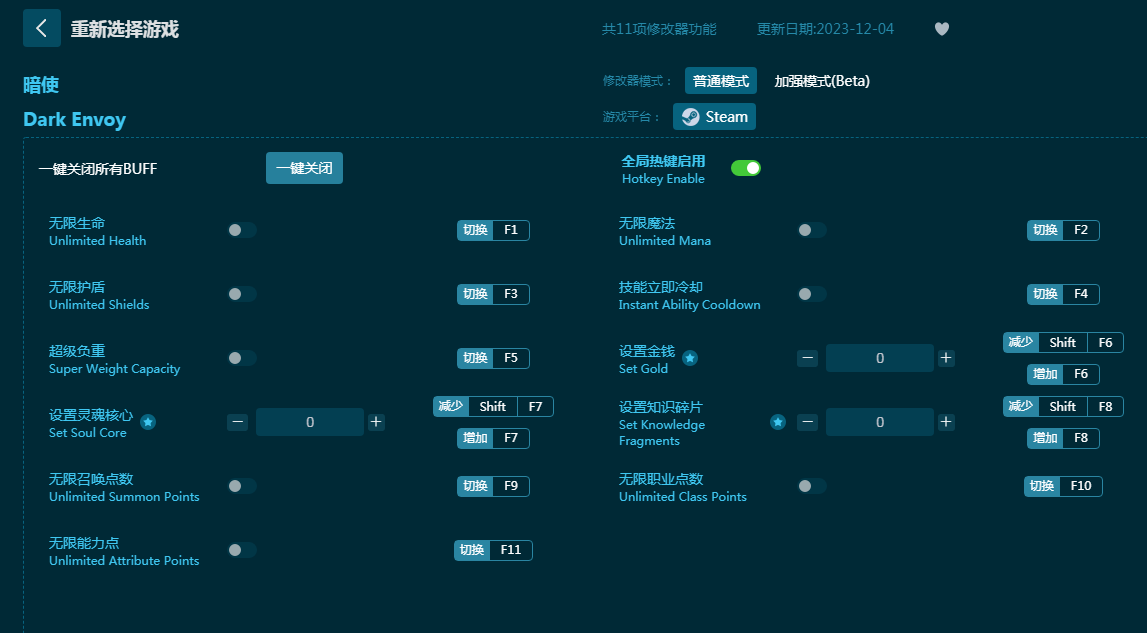Image resolution: width=1147 pixels, height=633 pixels.
Task: Click the heart favorite icon
Action: (941, 29)
